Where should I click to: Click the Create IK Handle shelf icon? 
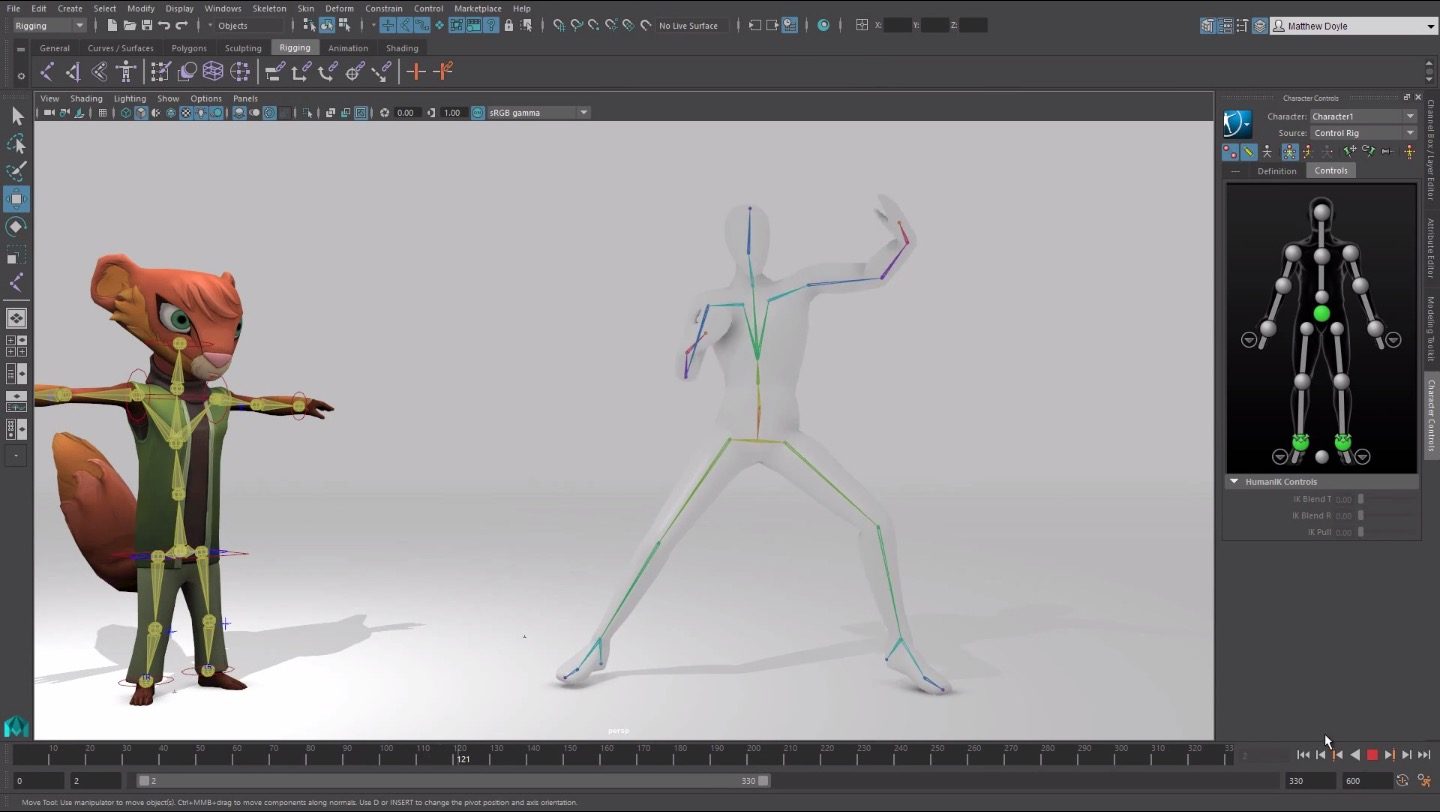pyautogui.click(x=99, y=71)
